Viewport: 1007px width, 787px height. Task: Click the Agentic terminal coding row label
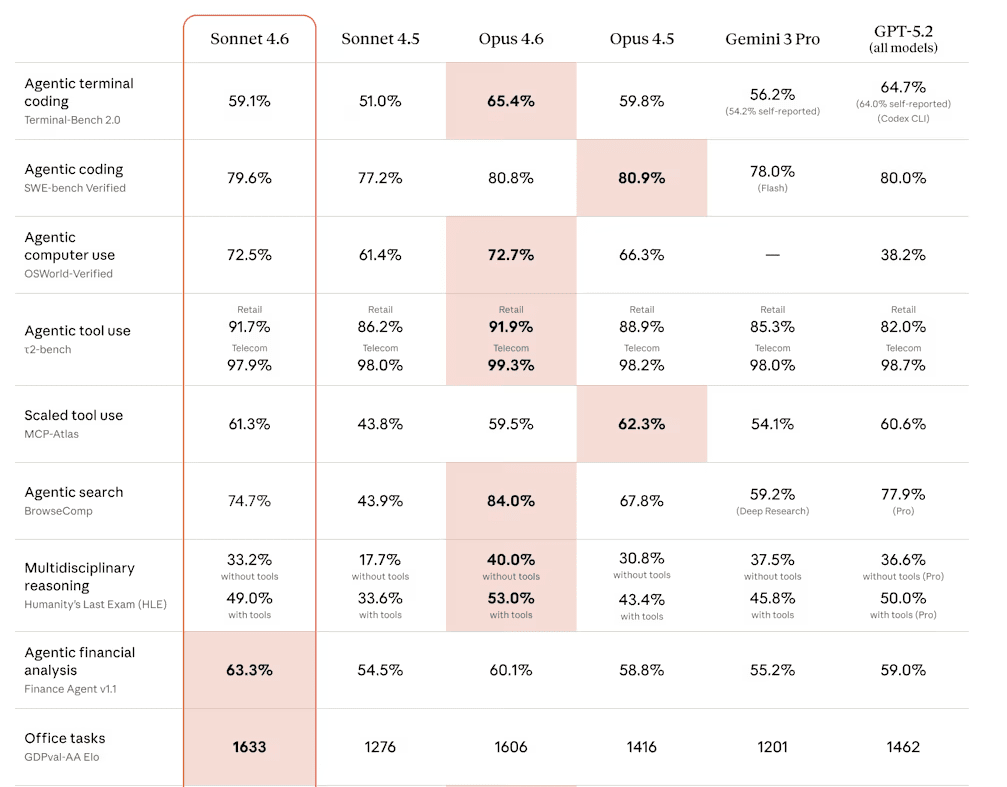(x=79, y=92)
